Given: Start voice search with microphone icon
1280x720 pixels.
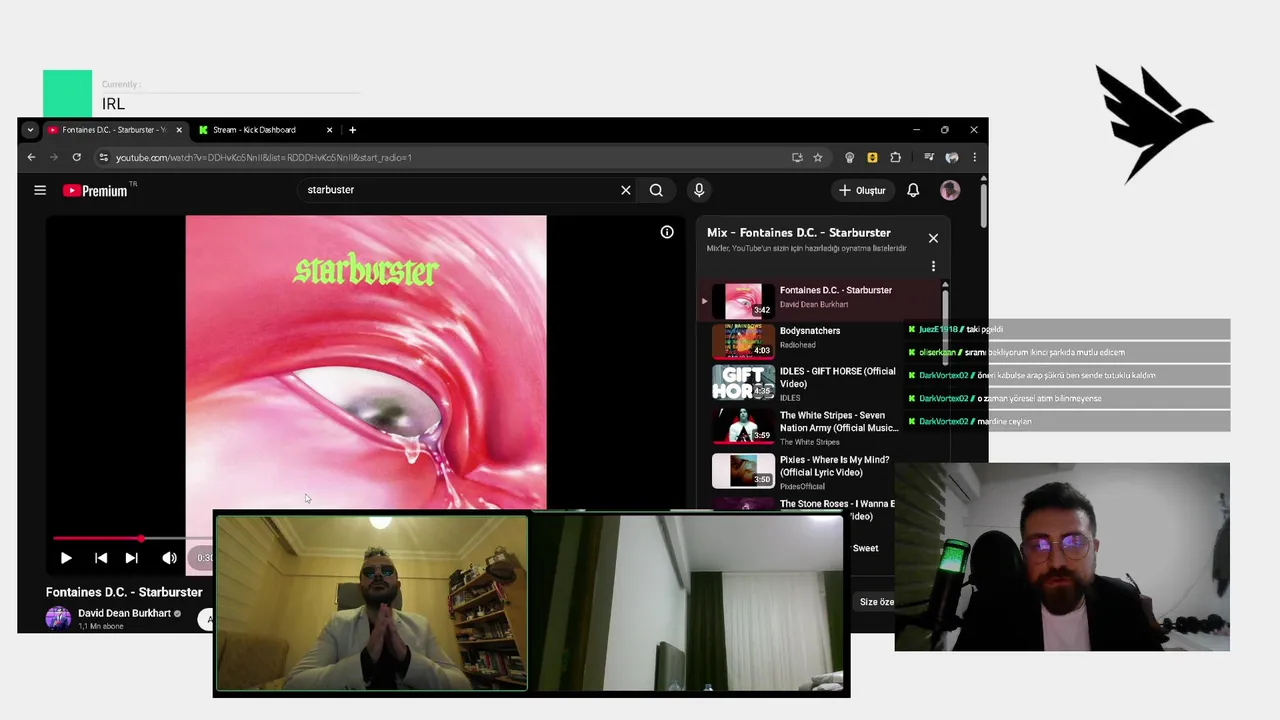Looking at the screenshot, I should pos(699,190).
